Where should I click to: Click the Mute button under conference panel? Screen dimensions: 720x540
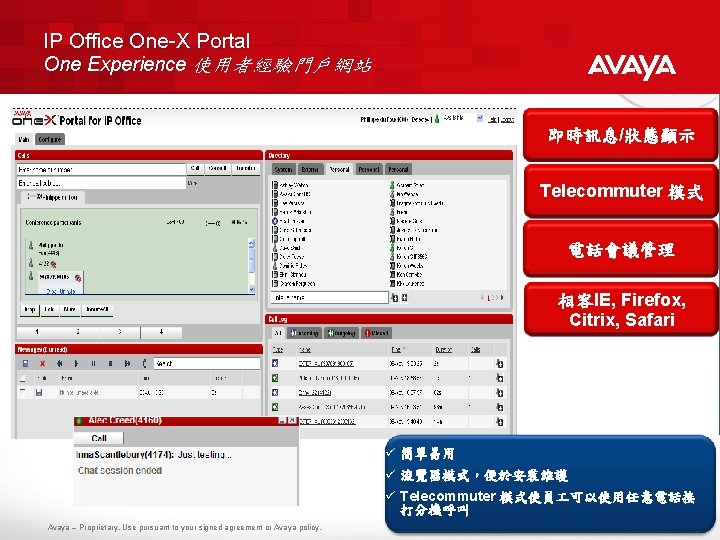coord(70,309)
